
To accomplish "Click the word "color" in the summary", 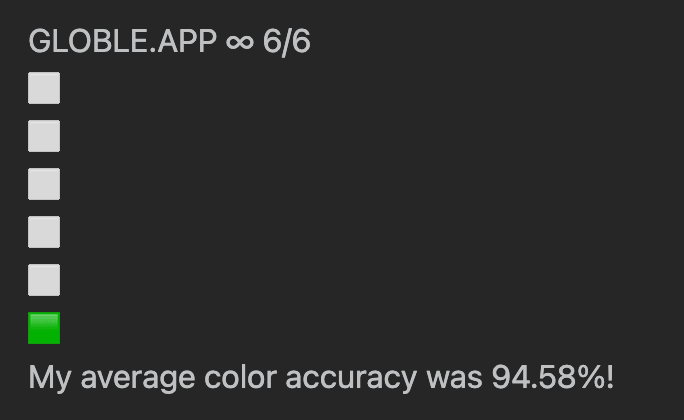I will tap(238, 378).
